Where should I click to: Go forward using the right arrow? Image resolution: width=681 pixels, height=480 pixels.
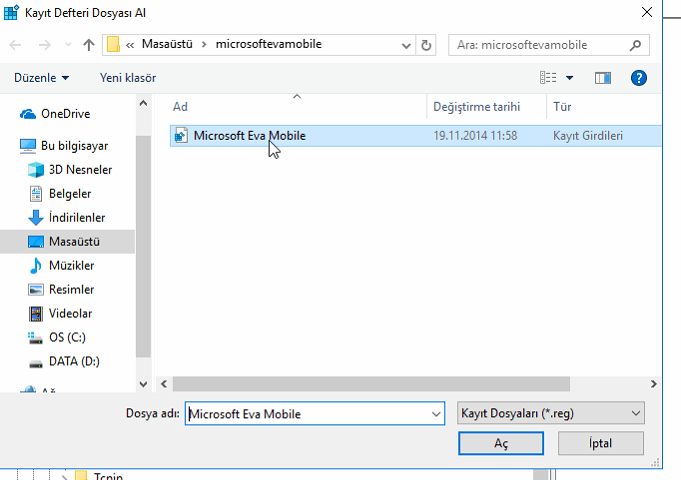click(x=44, y=45)
